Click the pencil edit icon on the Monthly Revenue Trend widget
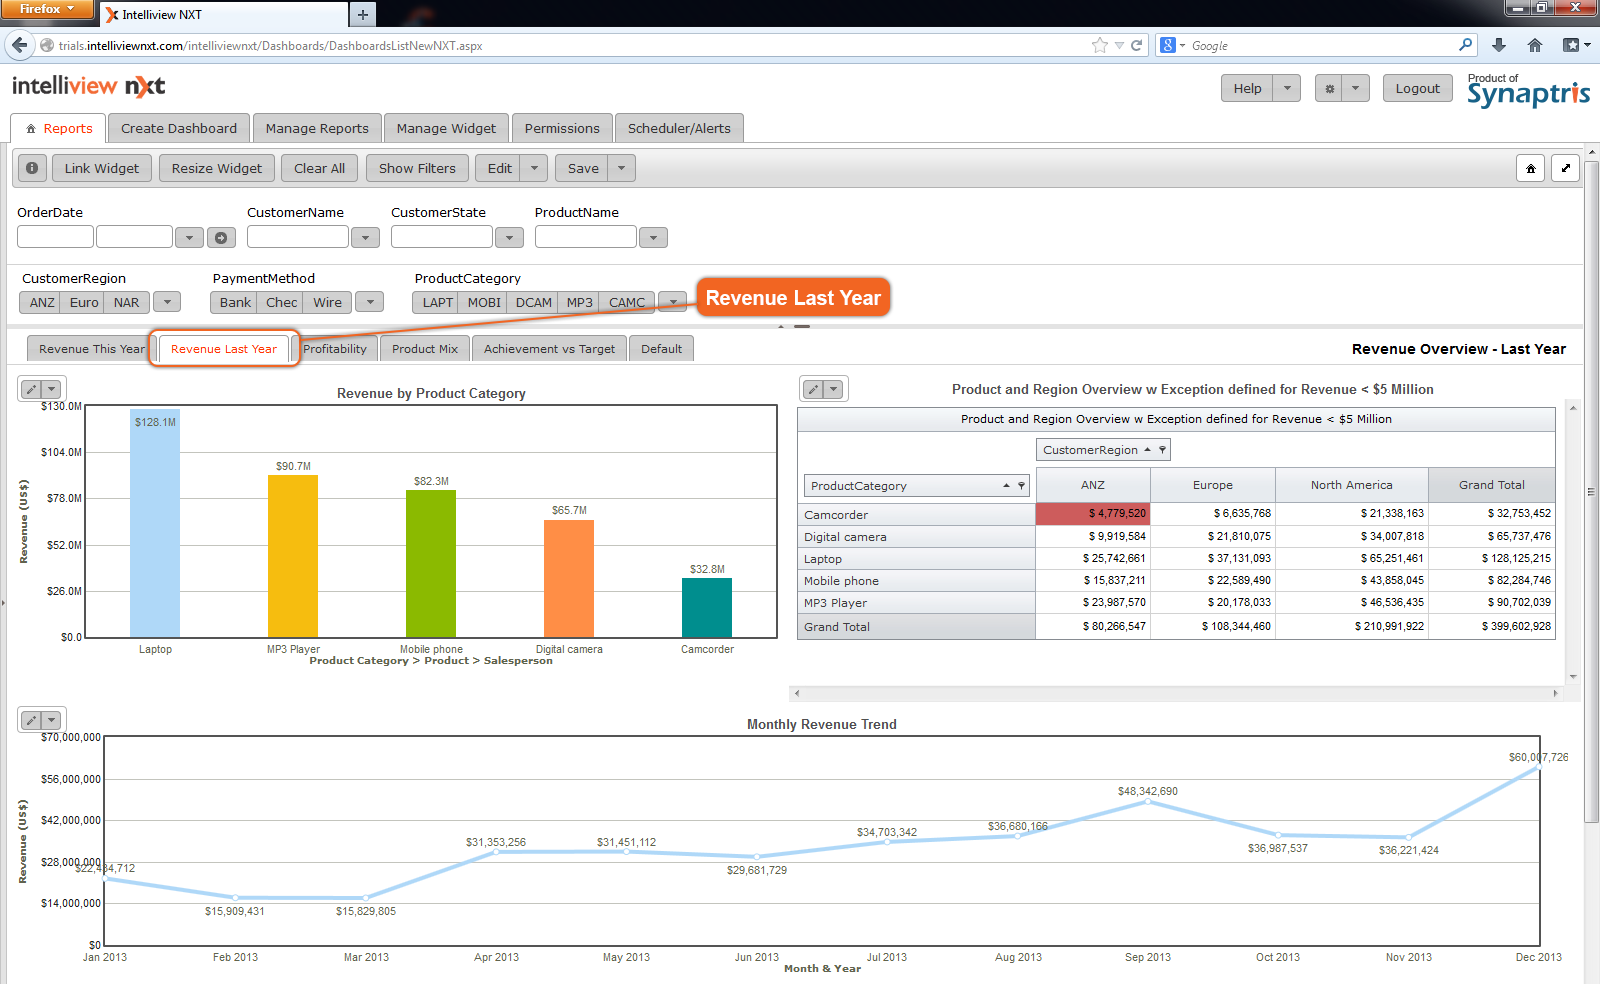 [31, 720]
